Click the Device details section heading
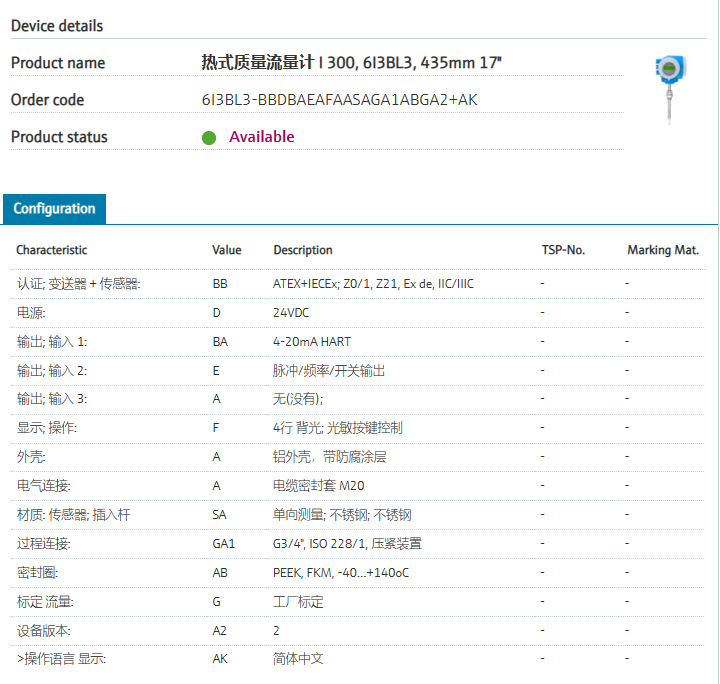 click(57, 25)
